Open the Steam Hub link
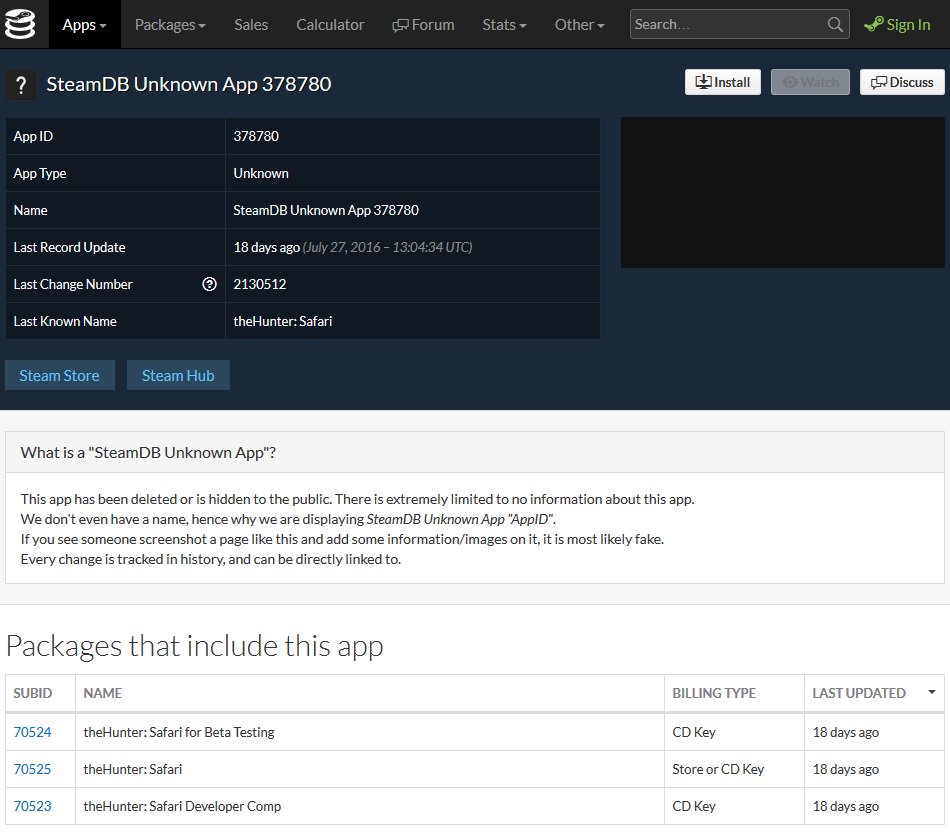The height and width of the screenshot is (832, 950). (178, 375)
